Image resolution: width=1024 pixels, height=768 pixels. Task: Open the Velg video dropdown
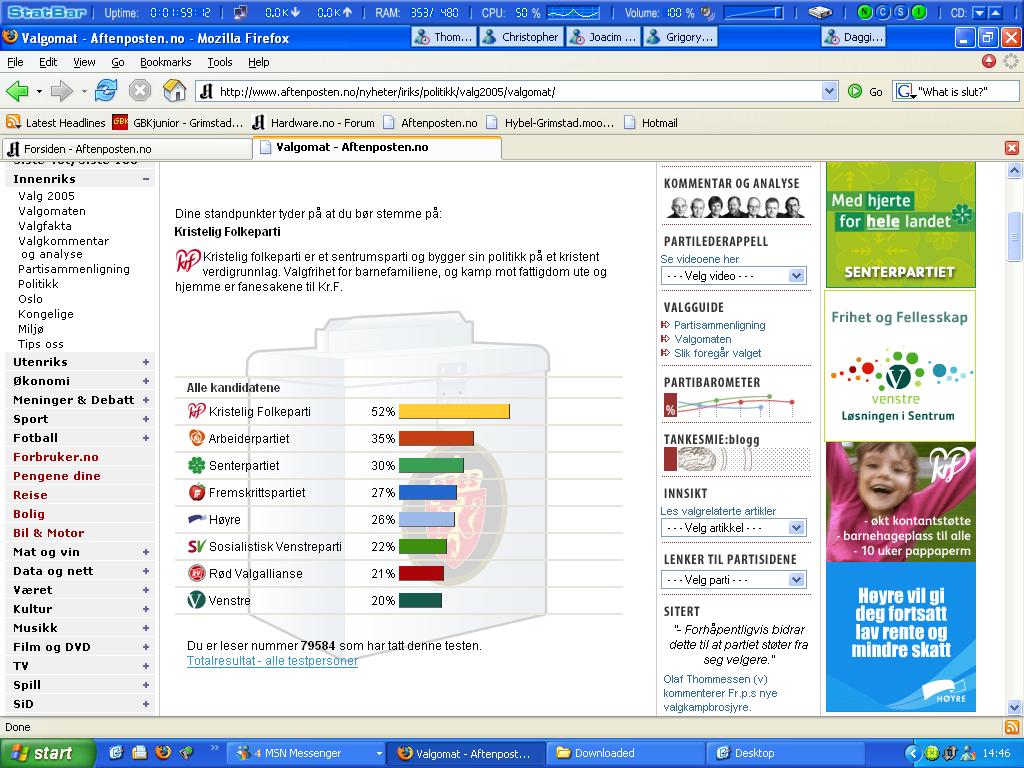[x=733, y=276]
